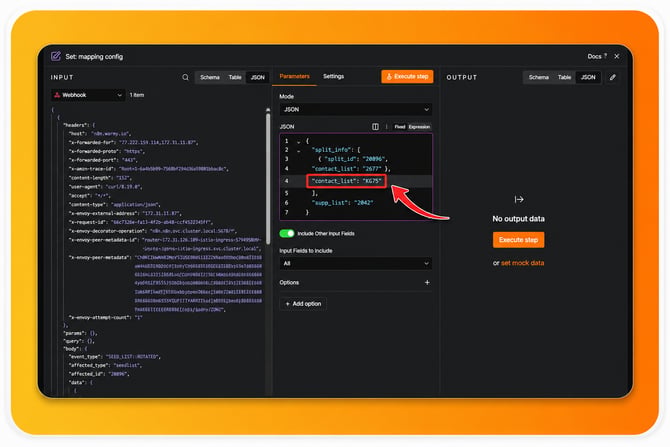Click the "affected_id" row in input JSON
The height and width of the screenshot is (447, 670).
coord(99,373)
